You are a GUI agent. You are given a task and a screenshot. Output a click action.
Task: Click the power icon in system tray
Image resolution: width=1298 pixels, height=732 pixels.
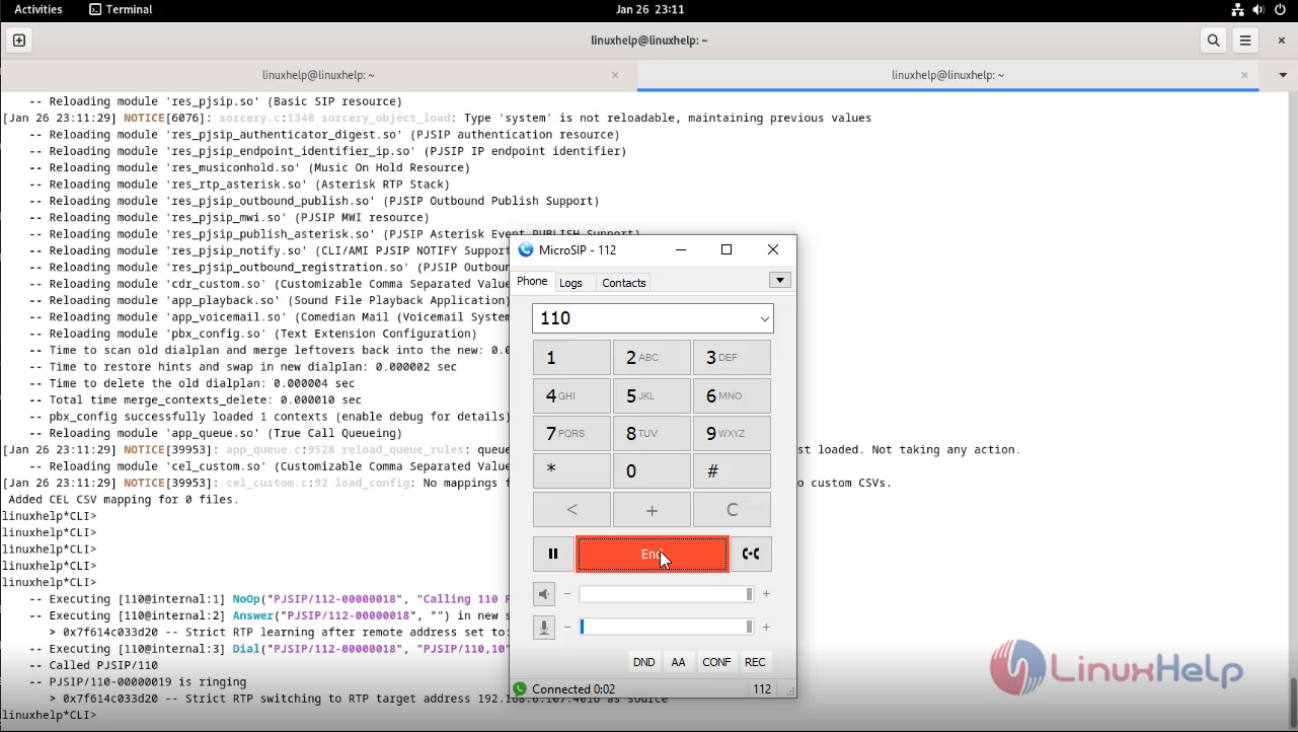pos(1280,9)
